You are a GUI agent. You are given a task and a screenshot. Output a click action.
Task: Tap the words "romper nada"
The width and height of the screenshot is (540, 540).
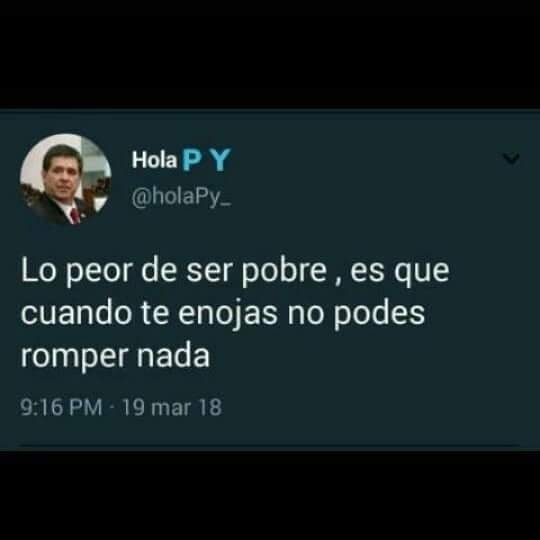click(115, 357)
